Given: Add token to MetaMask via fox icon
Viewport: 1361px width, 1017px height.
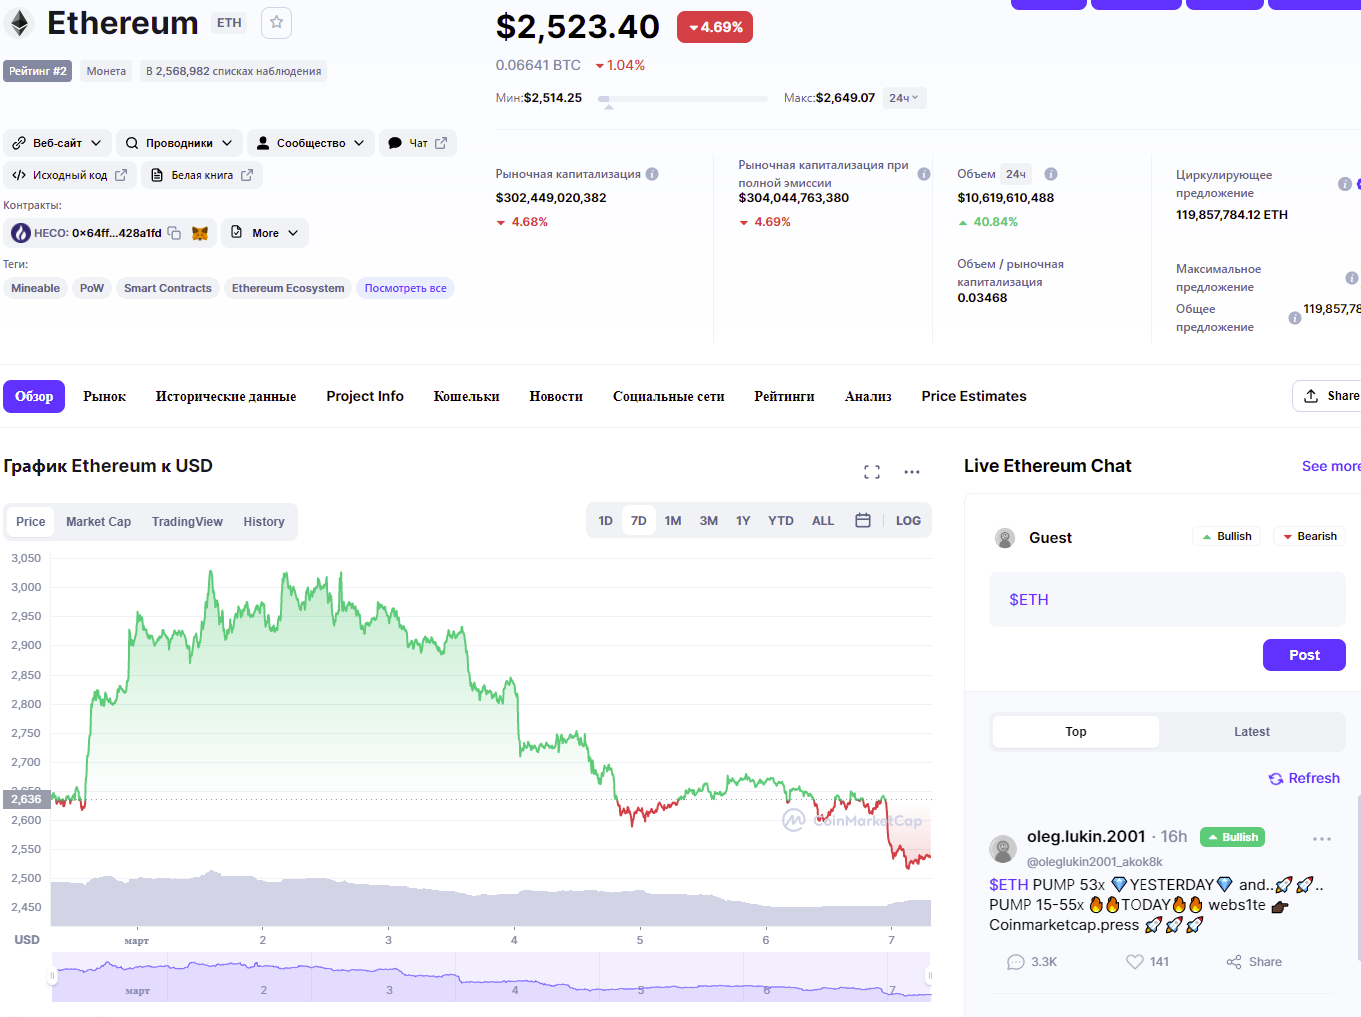Looking at the screenshot, I should pos(200,233).
